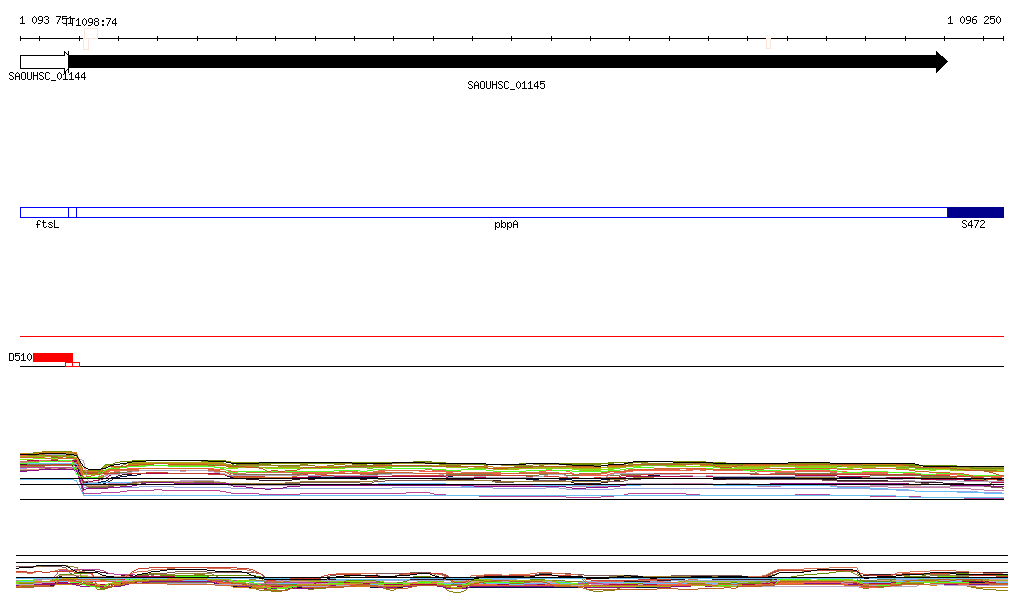Click the pbpA label text
The height and width of the screenshot is (611, 1024).
[x=506, y=225]
